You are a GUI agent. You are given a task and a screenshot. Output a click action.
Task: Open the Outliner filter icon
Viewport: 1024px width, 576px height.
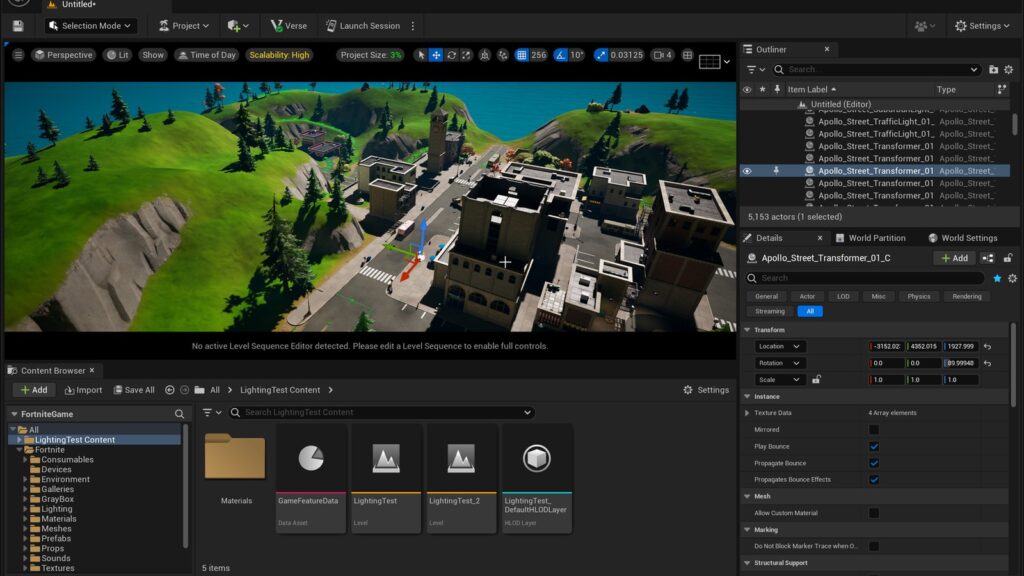755,69
